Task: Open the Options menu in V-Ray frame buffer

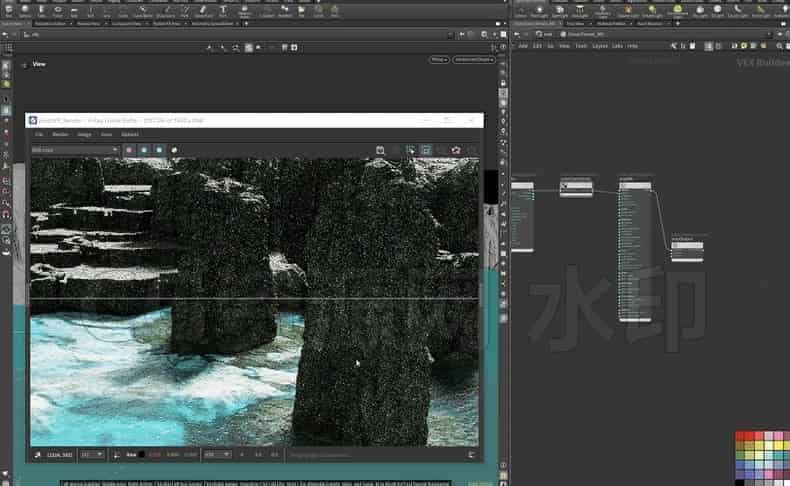Action: coord(130,134)
